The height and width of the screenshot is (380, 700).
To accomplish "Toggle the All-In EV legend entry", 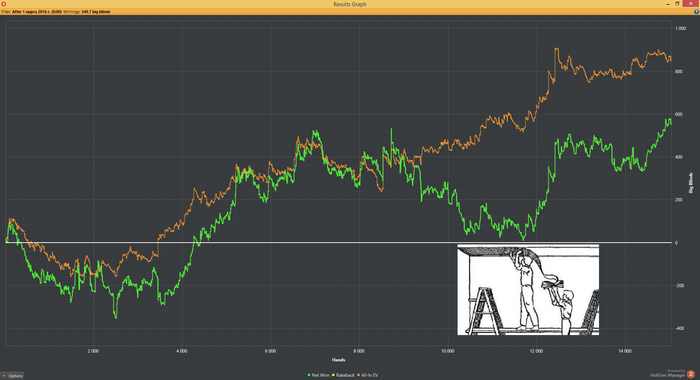I will point(367,375).
